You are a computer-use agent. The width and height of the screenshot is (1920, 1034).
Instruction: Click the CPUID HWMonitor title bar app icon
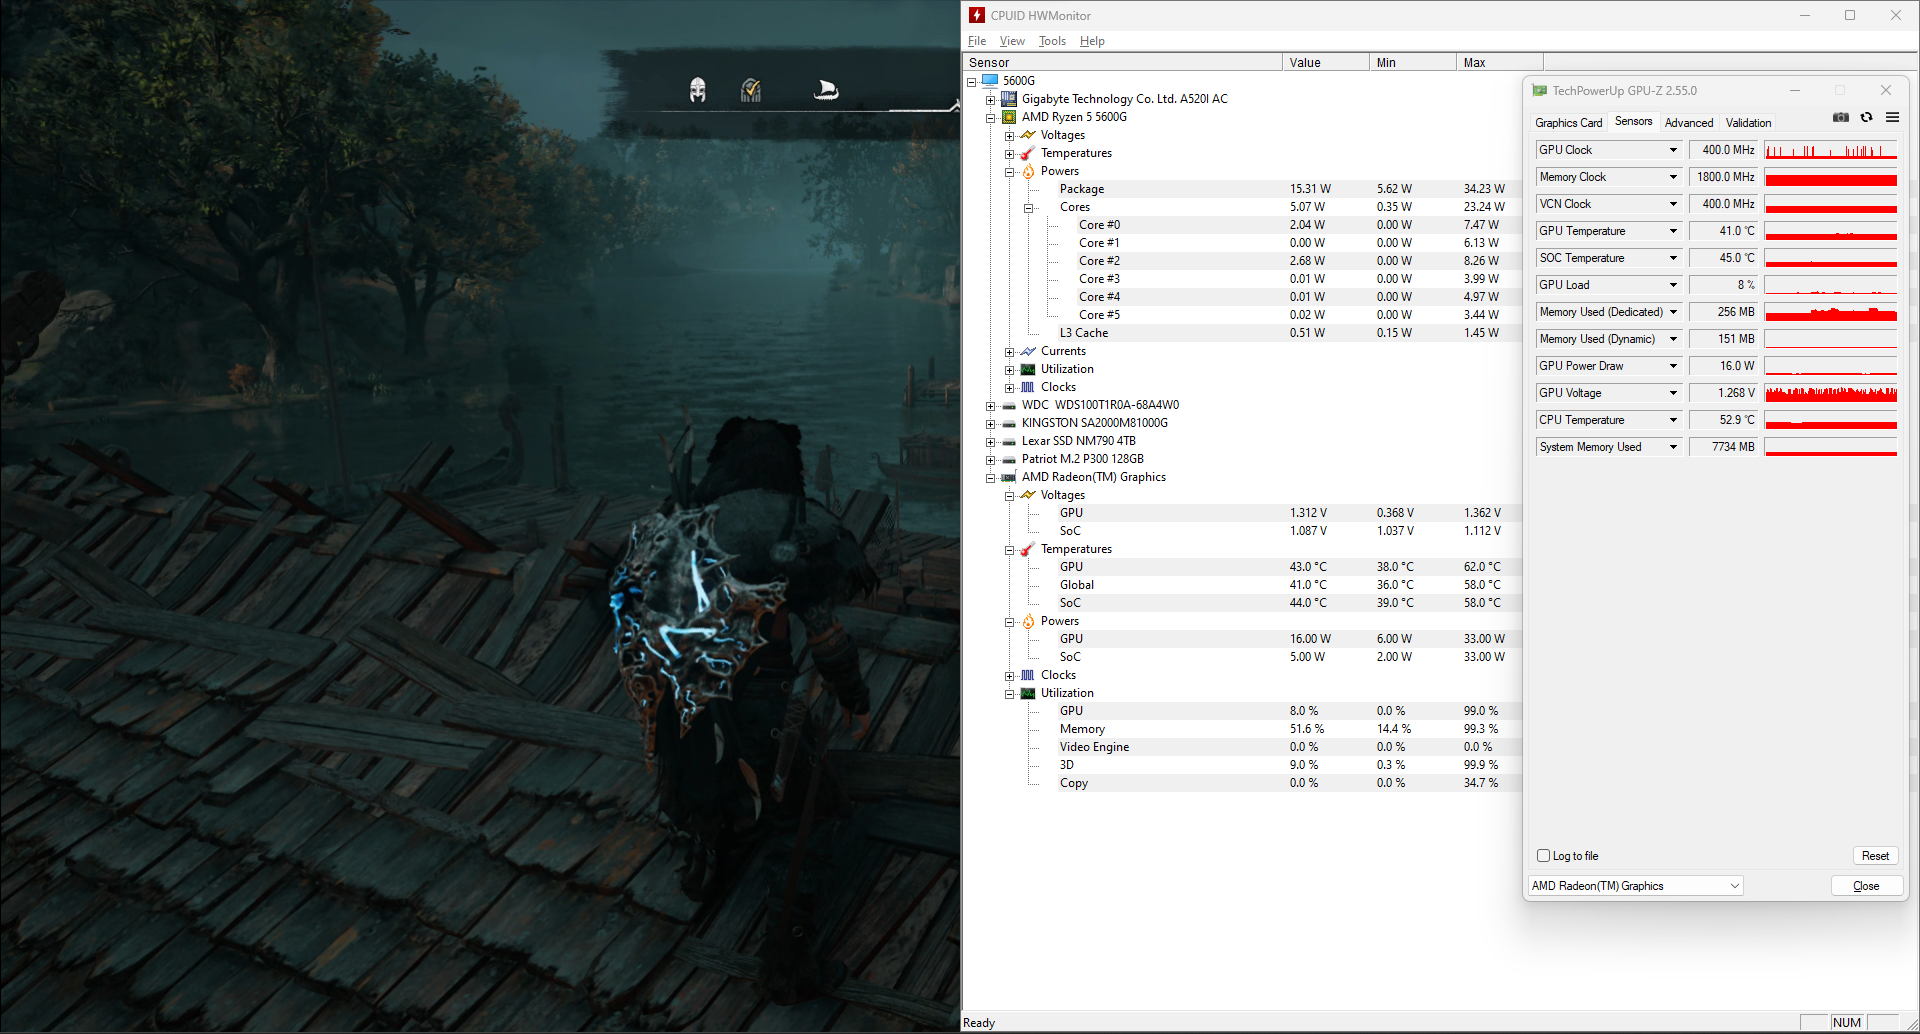977,15
